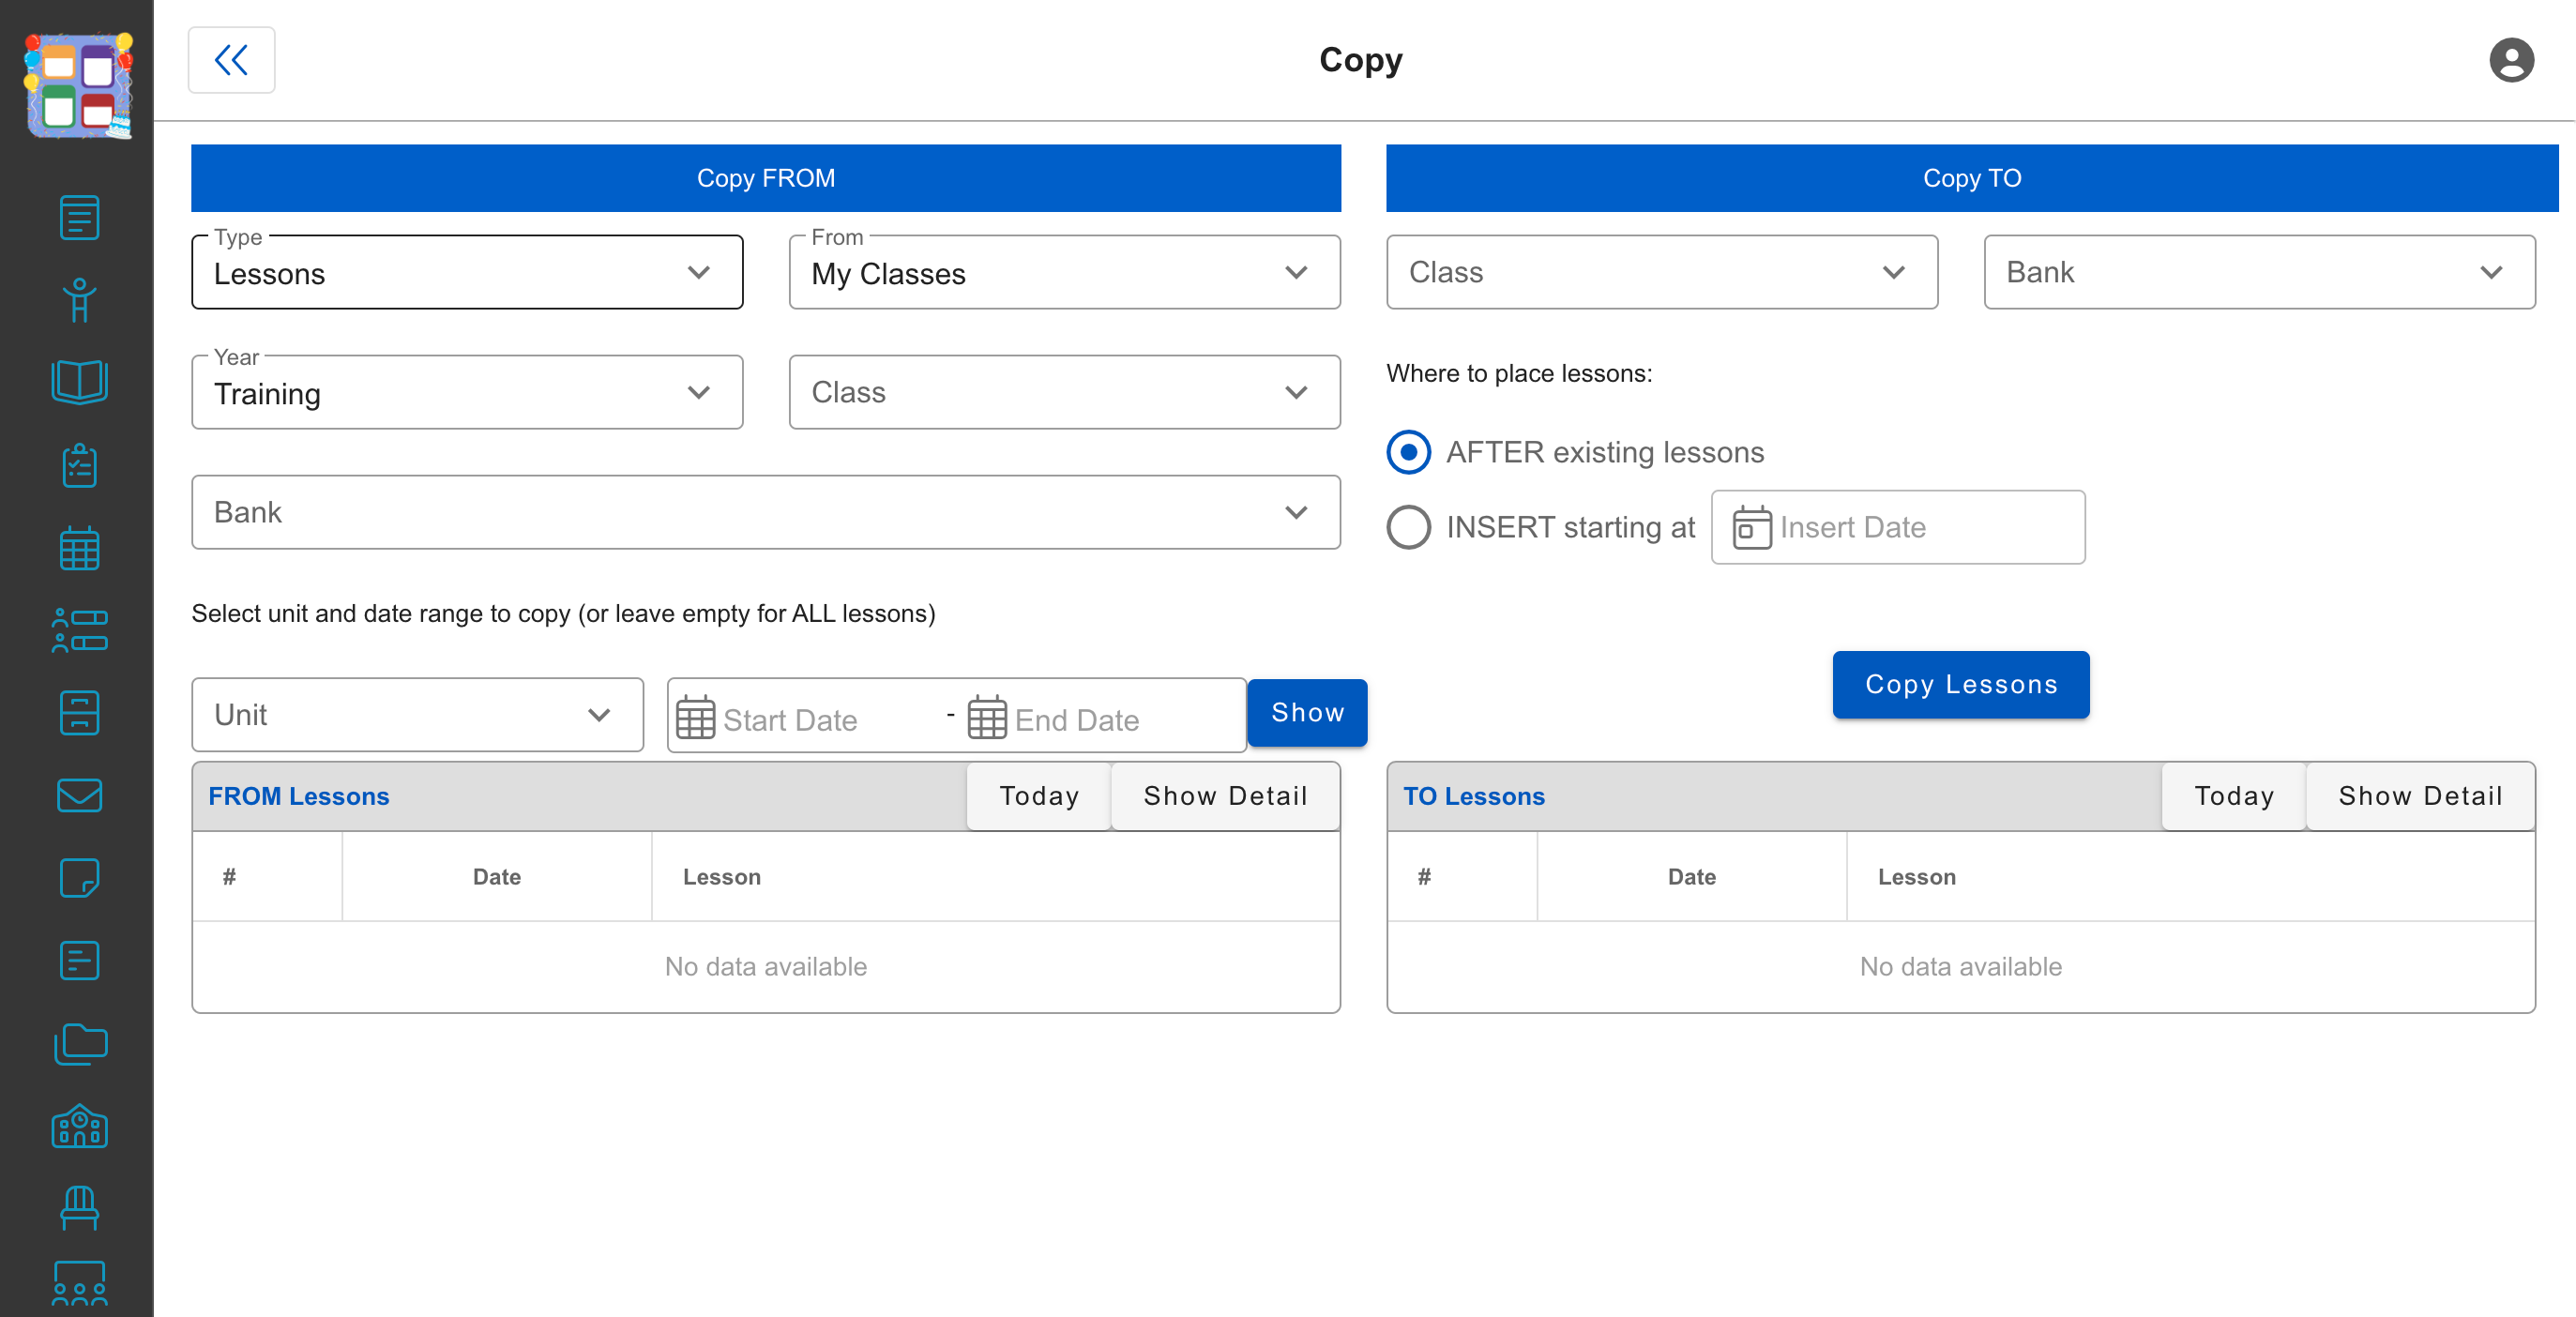Open the calendar grid icon in sidebar
Image resolution: width=2576 pixels, height=1317 pixels.
pos(79,548)
